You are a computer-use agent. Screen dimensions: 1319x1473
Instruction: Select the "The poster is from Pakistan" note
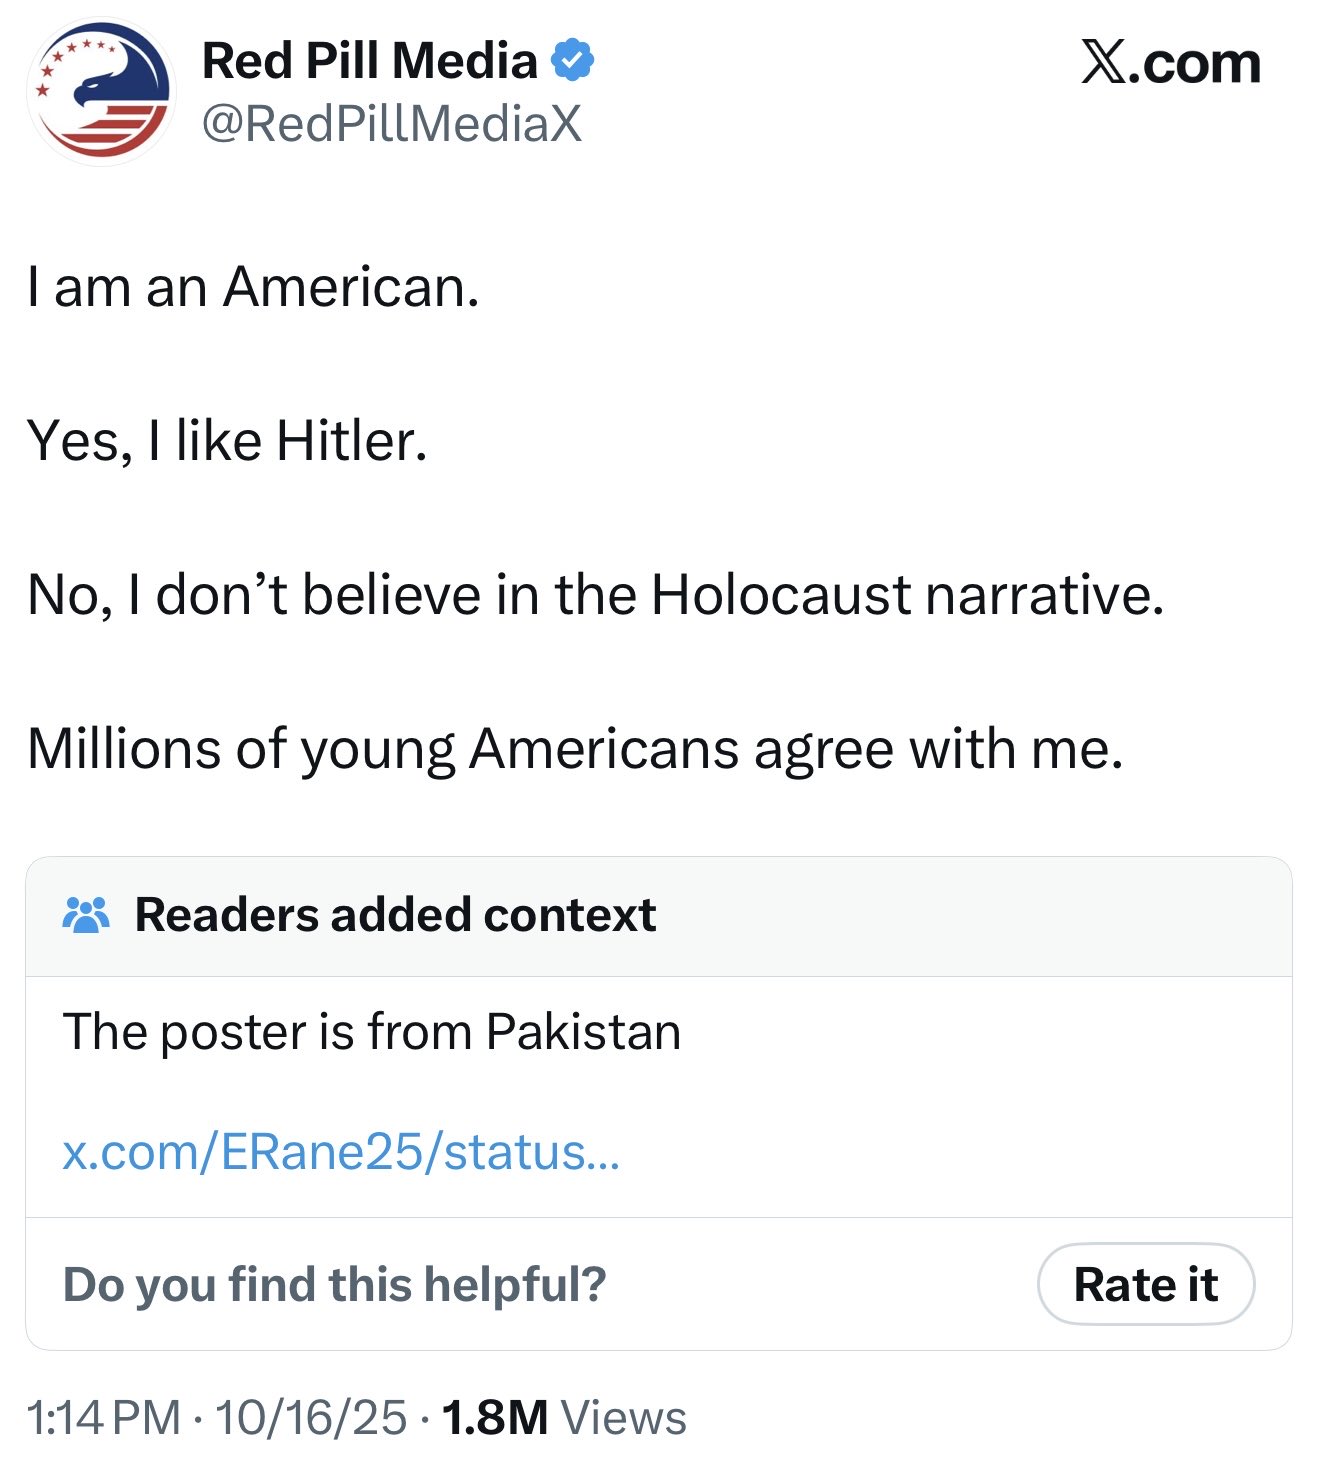pyautogui.click(x=371, y=1032)
